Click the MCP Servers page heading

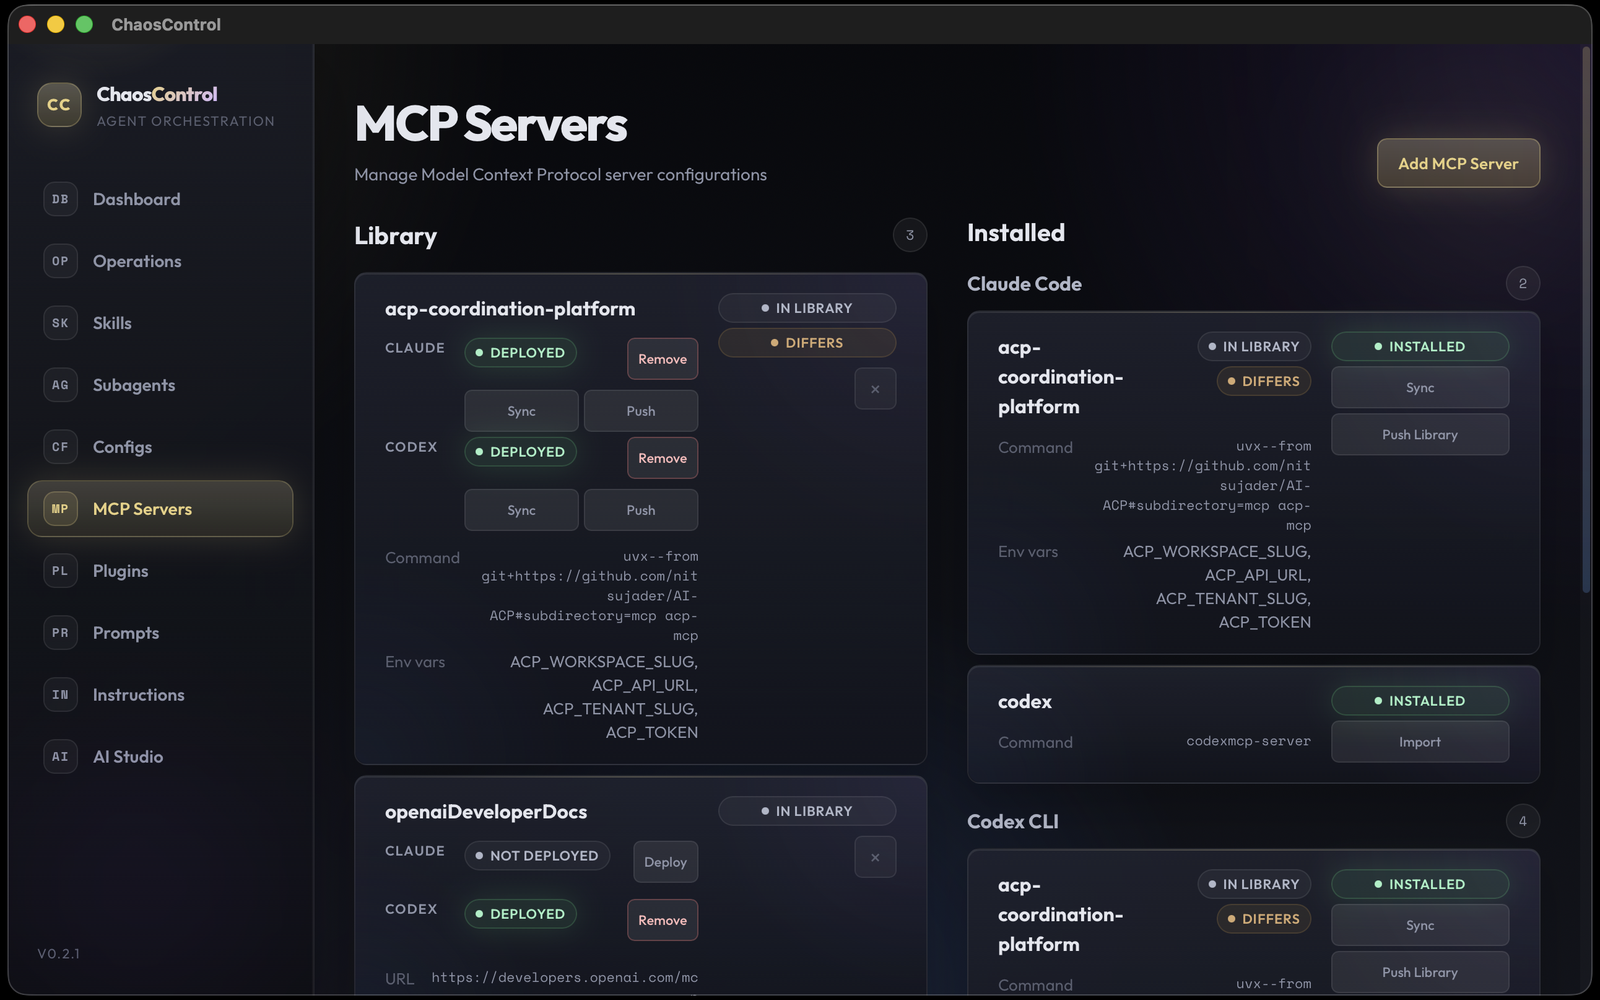coord(491,124)
